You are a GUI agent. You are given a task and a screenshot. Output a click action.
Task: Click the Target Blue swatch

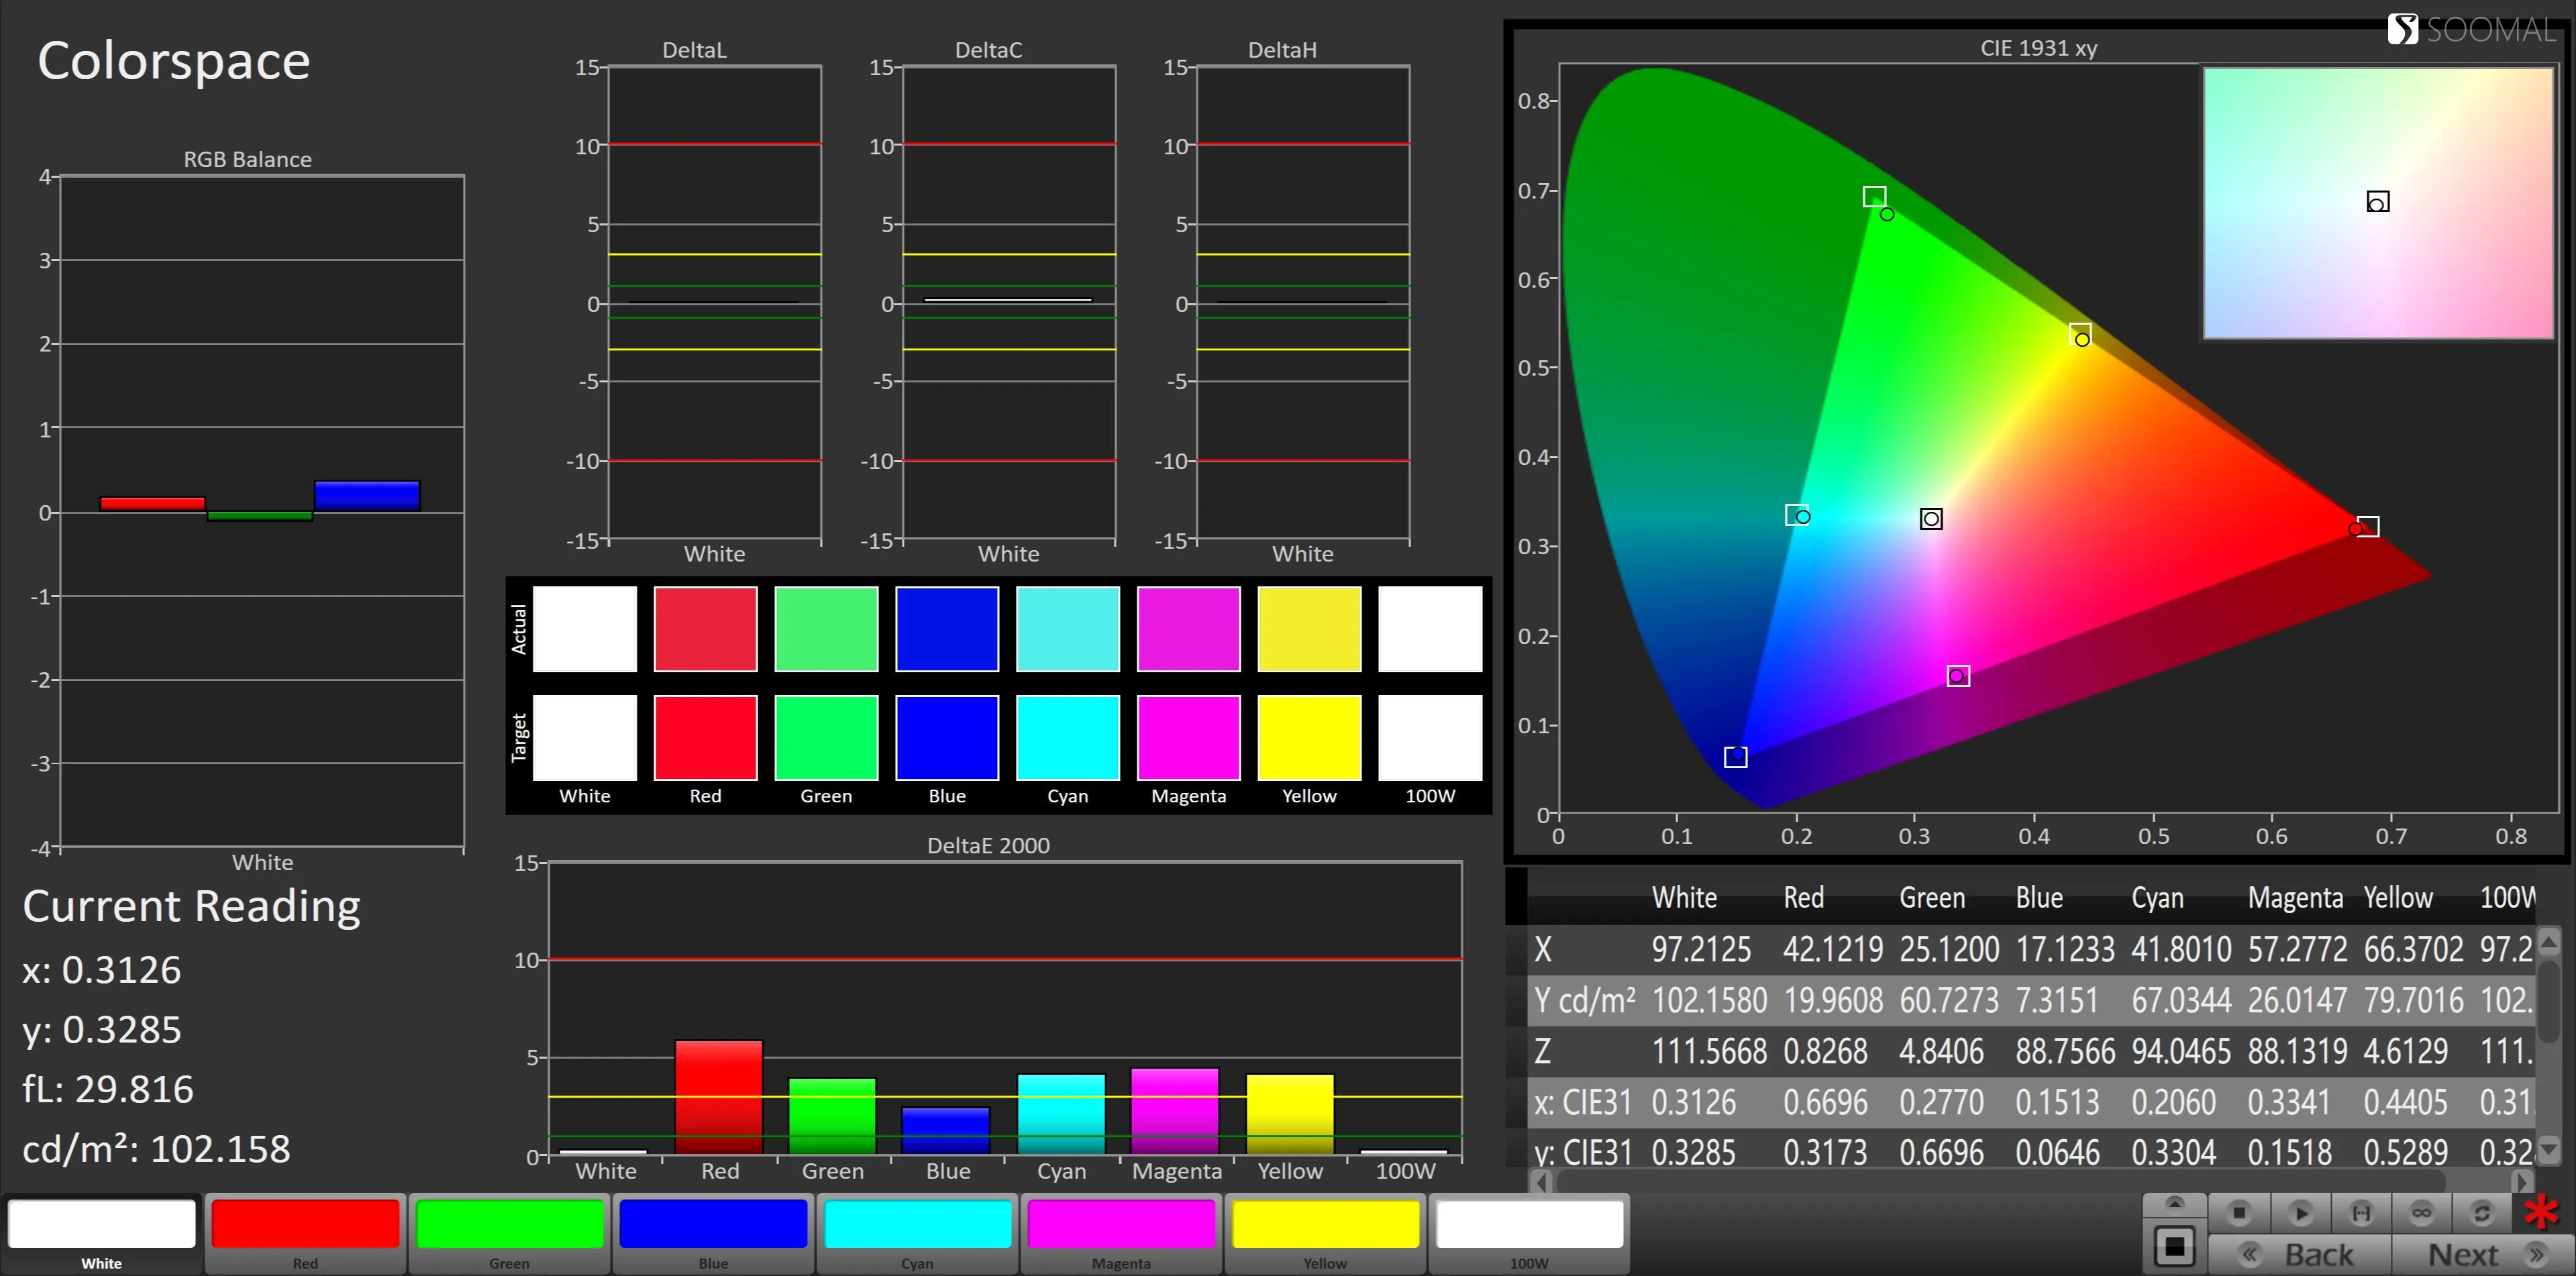point(947,738)
